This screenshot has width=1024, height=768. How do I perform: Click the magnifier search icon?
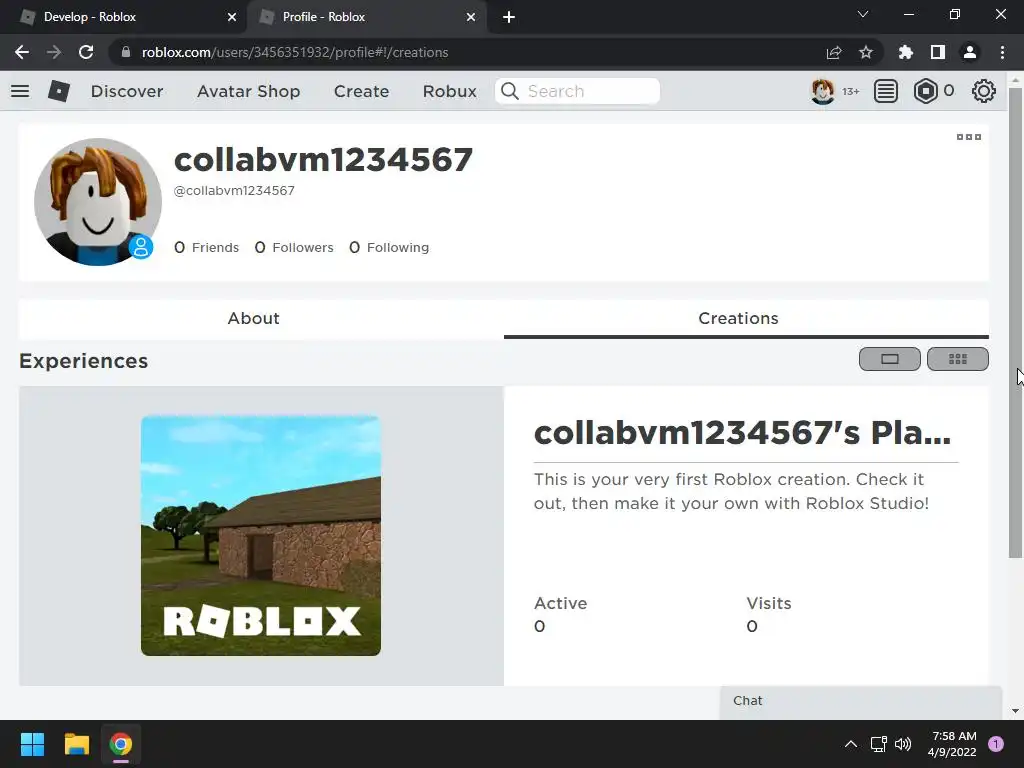coord(510,91)
